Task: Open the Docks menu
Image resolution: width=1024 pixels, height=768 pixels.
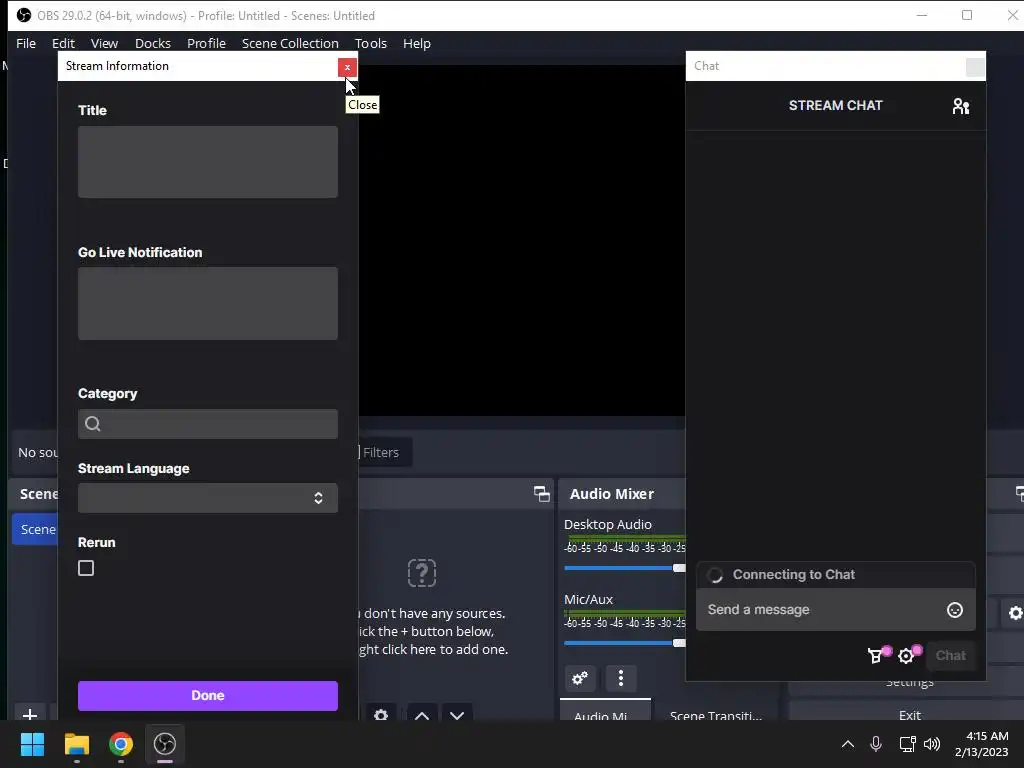Action: coord(153,44)
